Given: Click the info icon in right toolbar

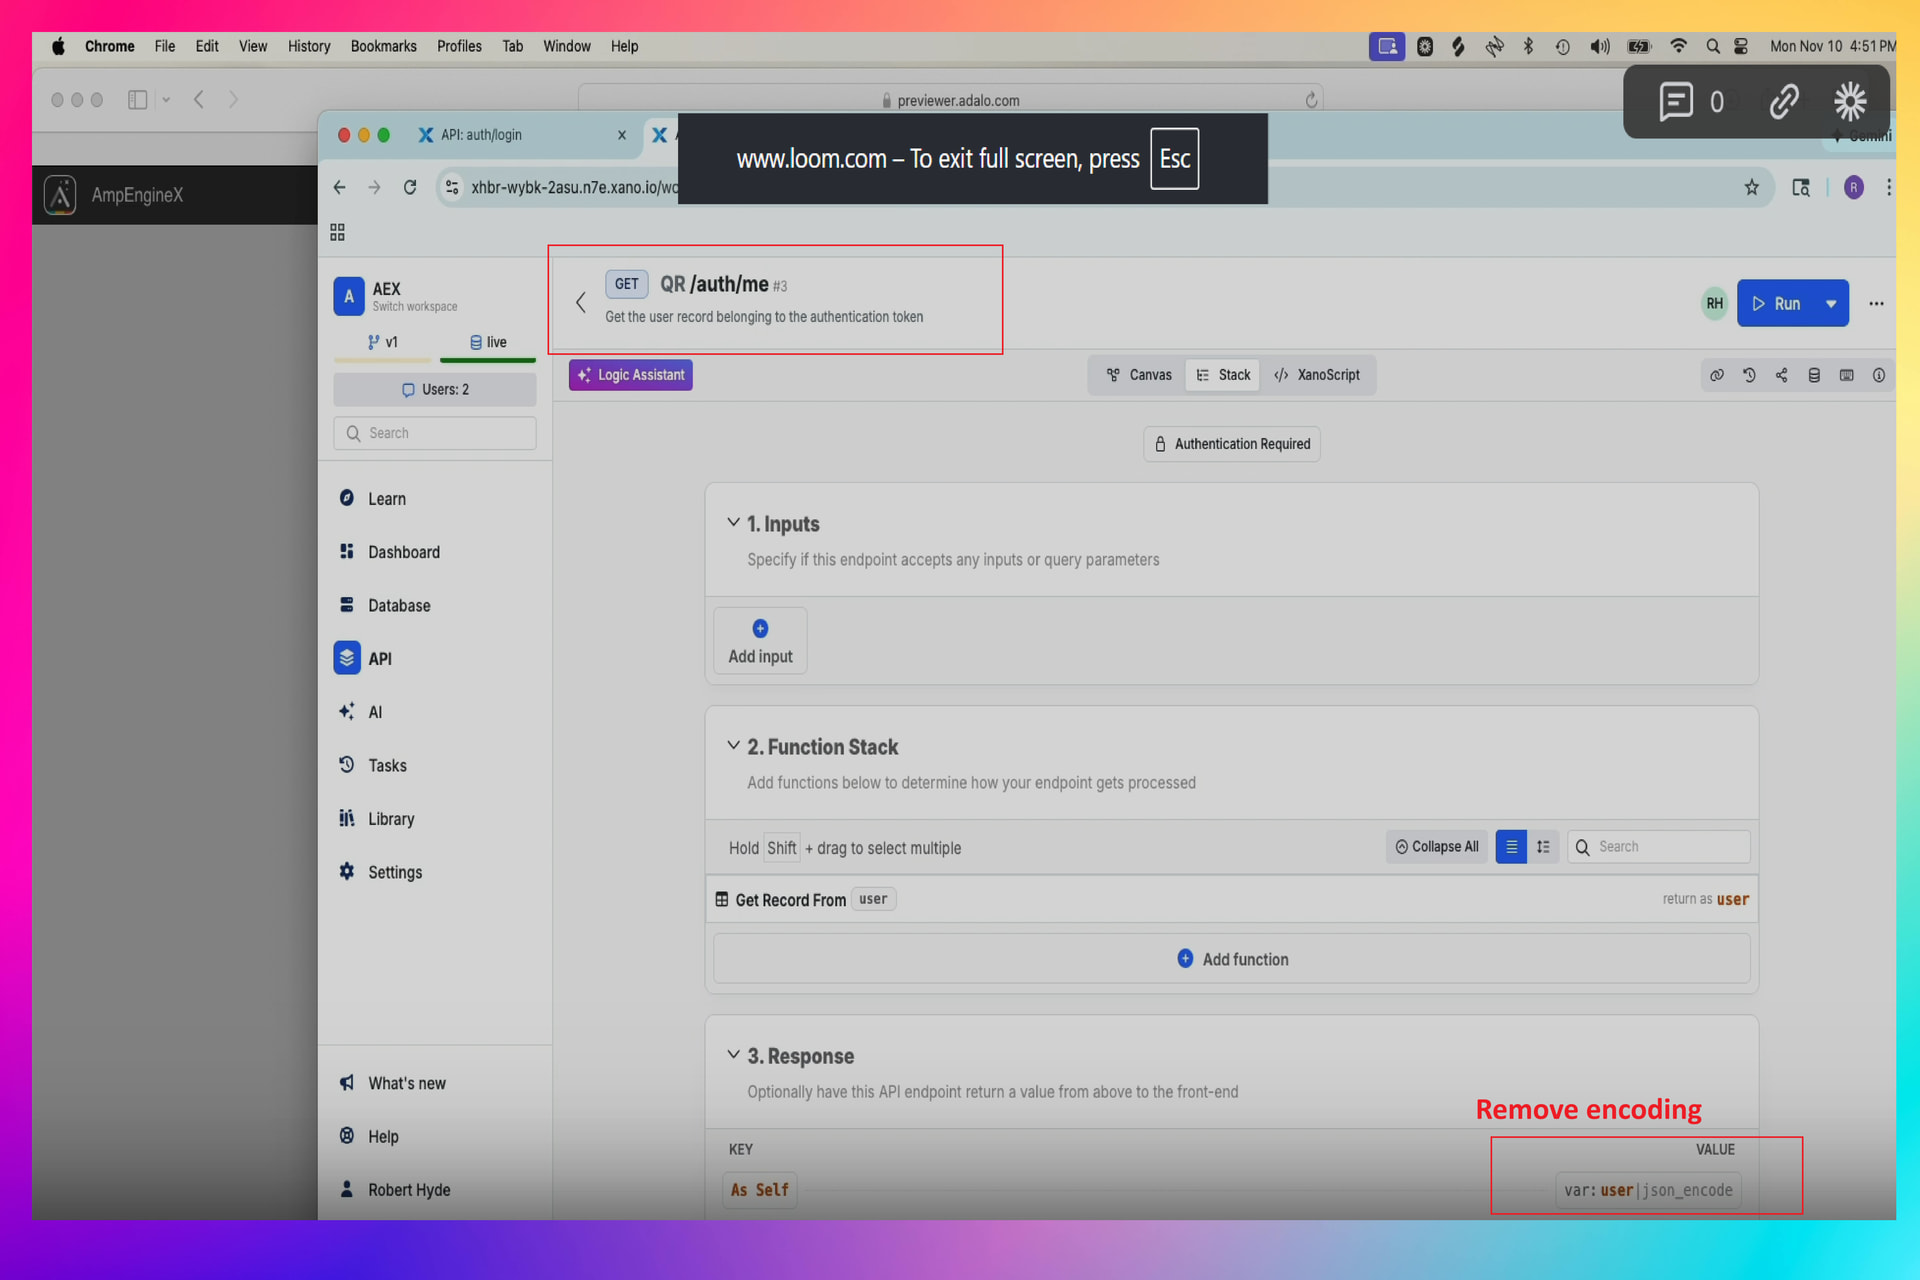Looking at the screenshot, I should 1879,375.
